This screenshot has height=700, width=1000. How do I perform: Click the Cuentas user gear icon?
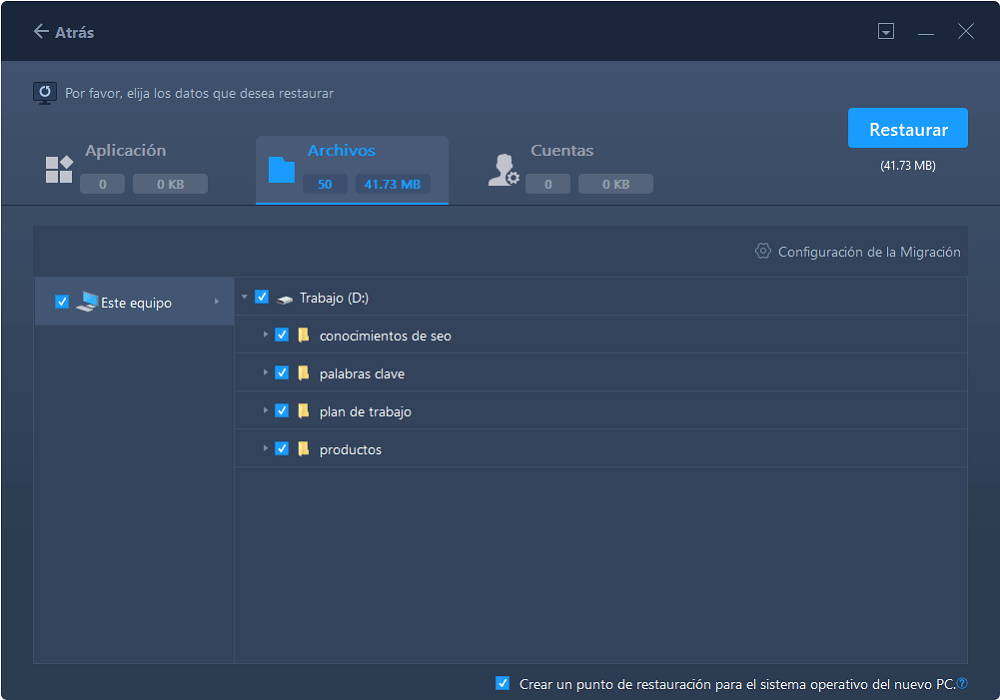[x=504, y=170]
